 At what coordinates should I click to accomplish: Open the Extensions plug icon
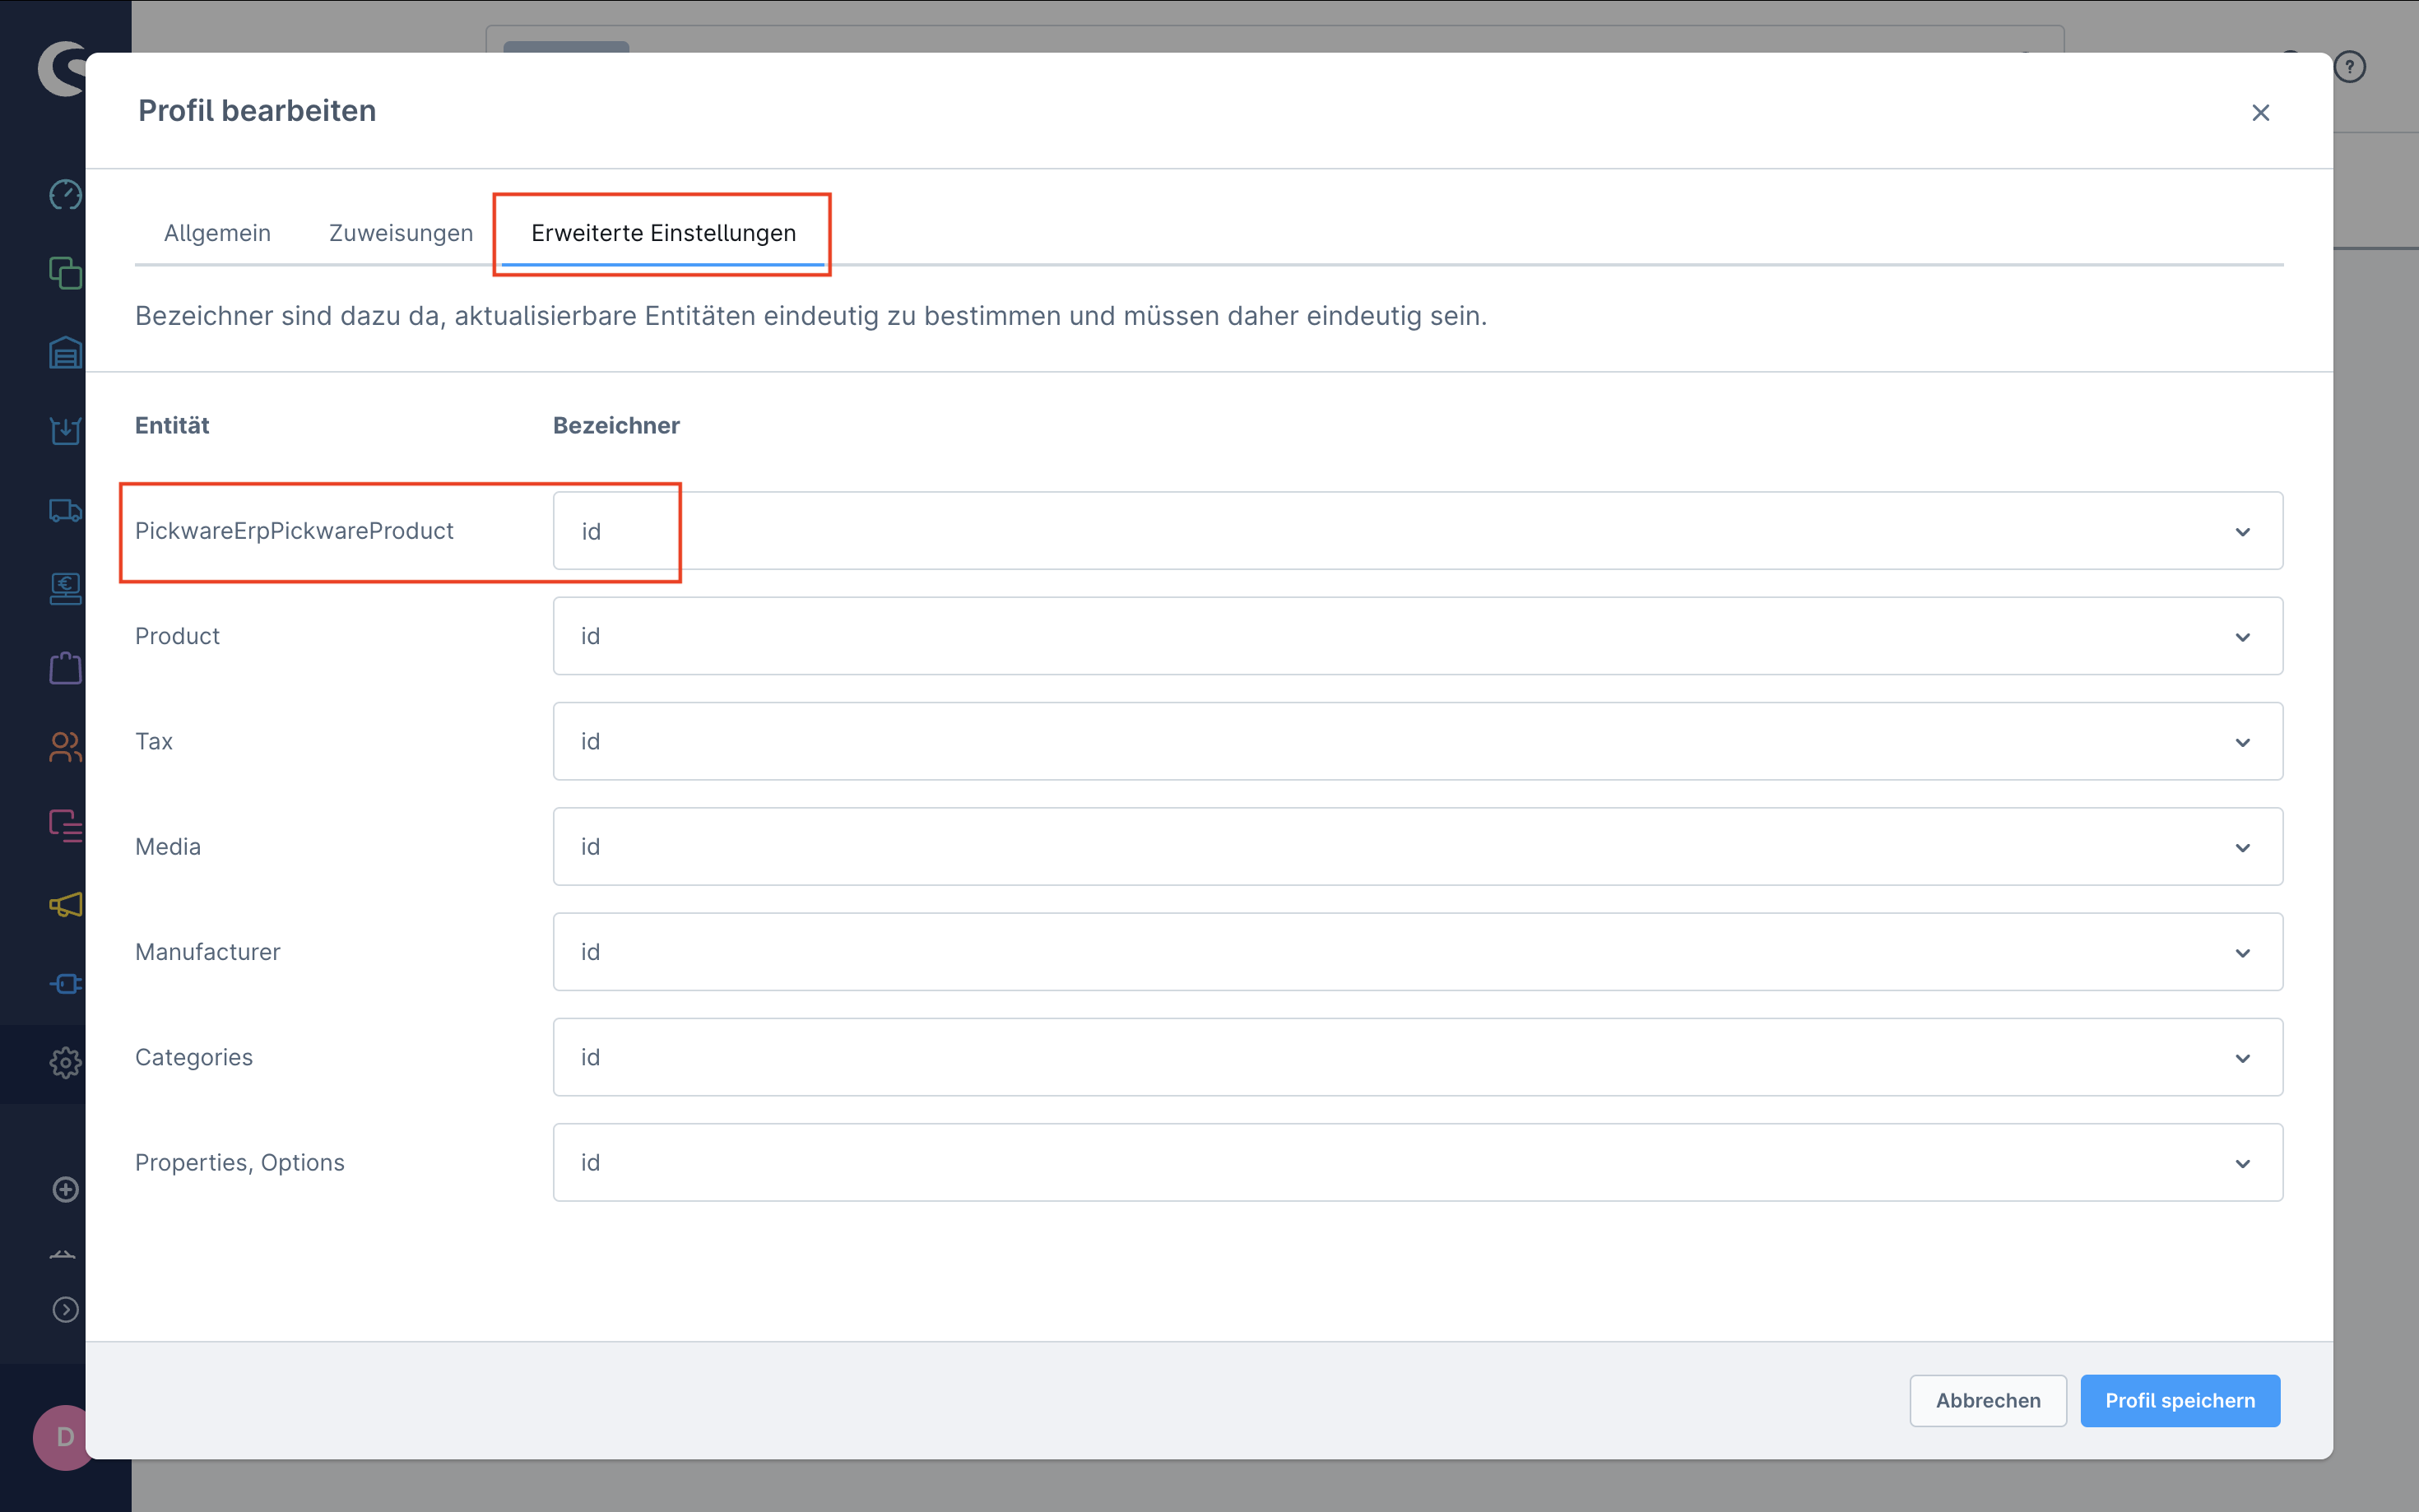(x=65, y=984)
